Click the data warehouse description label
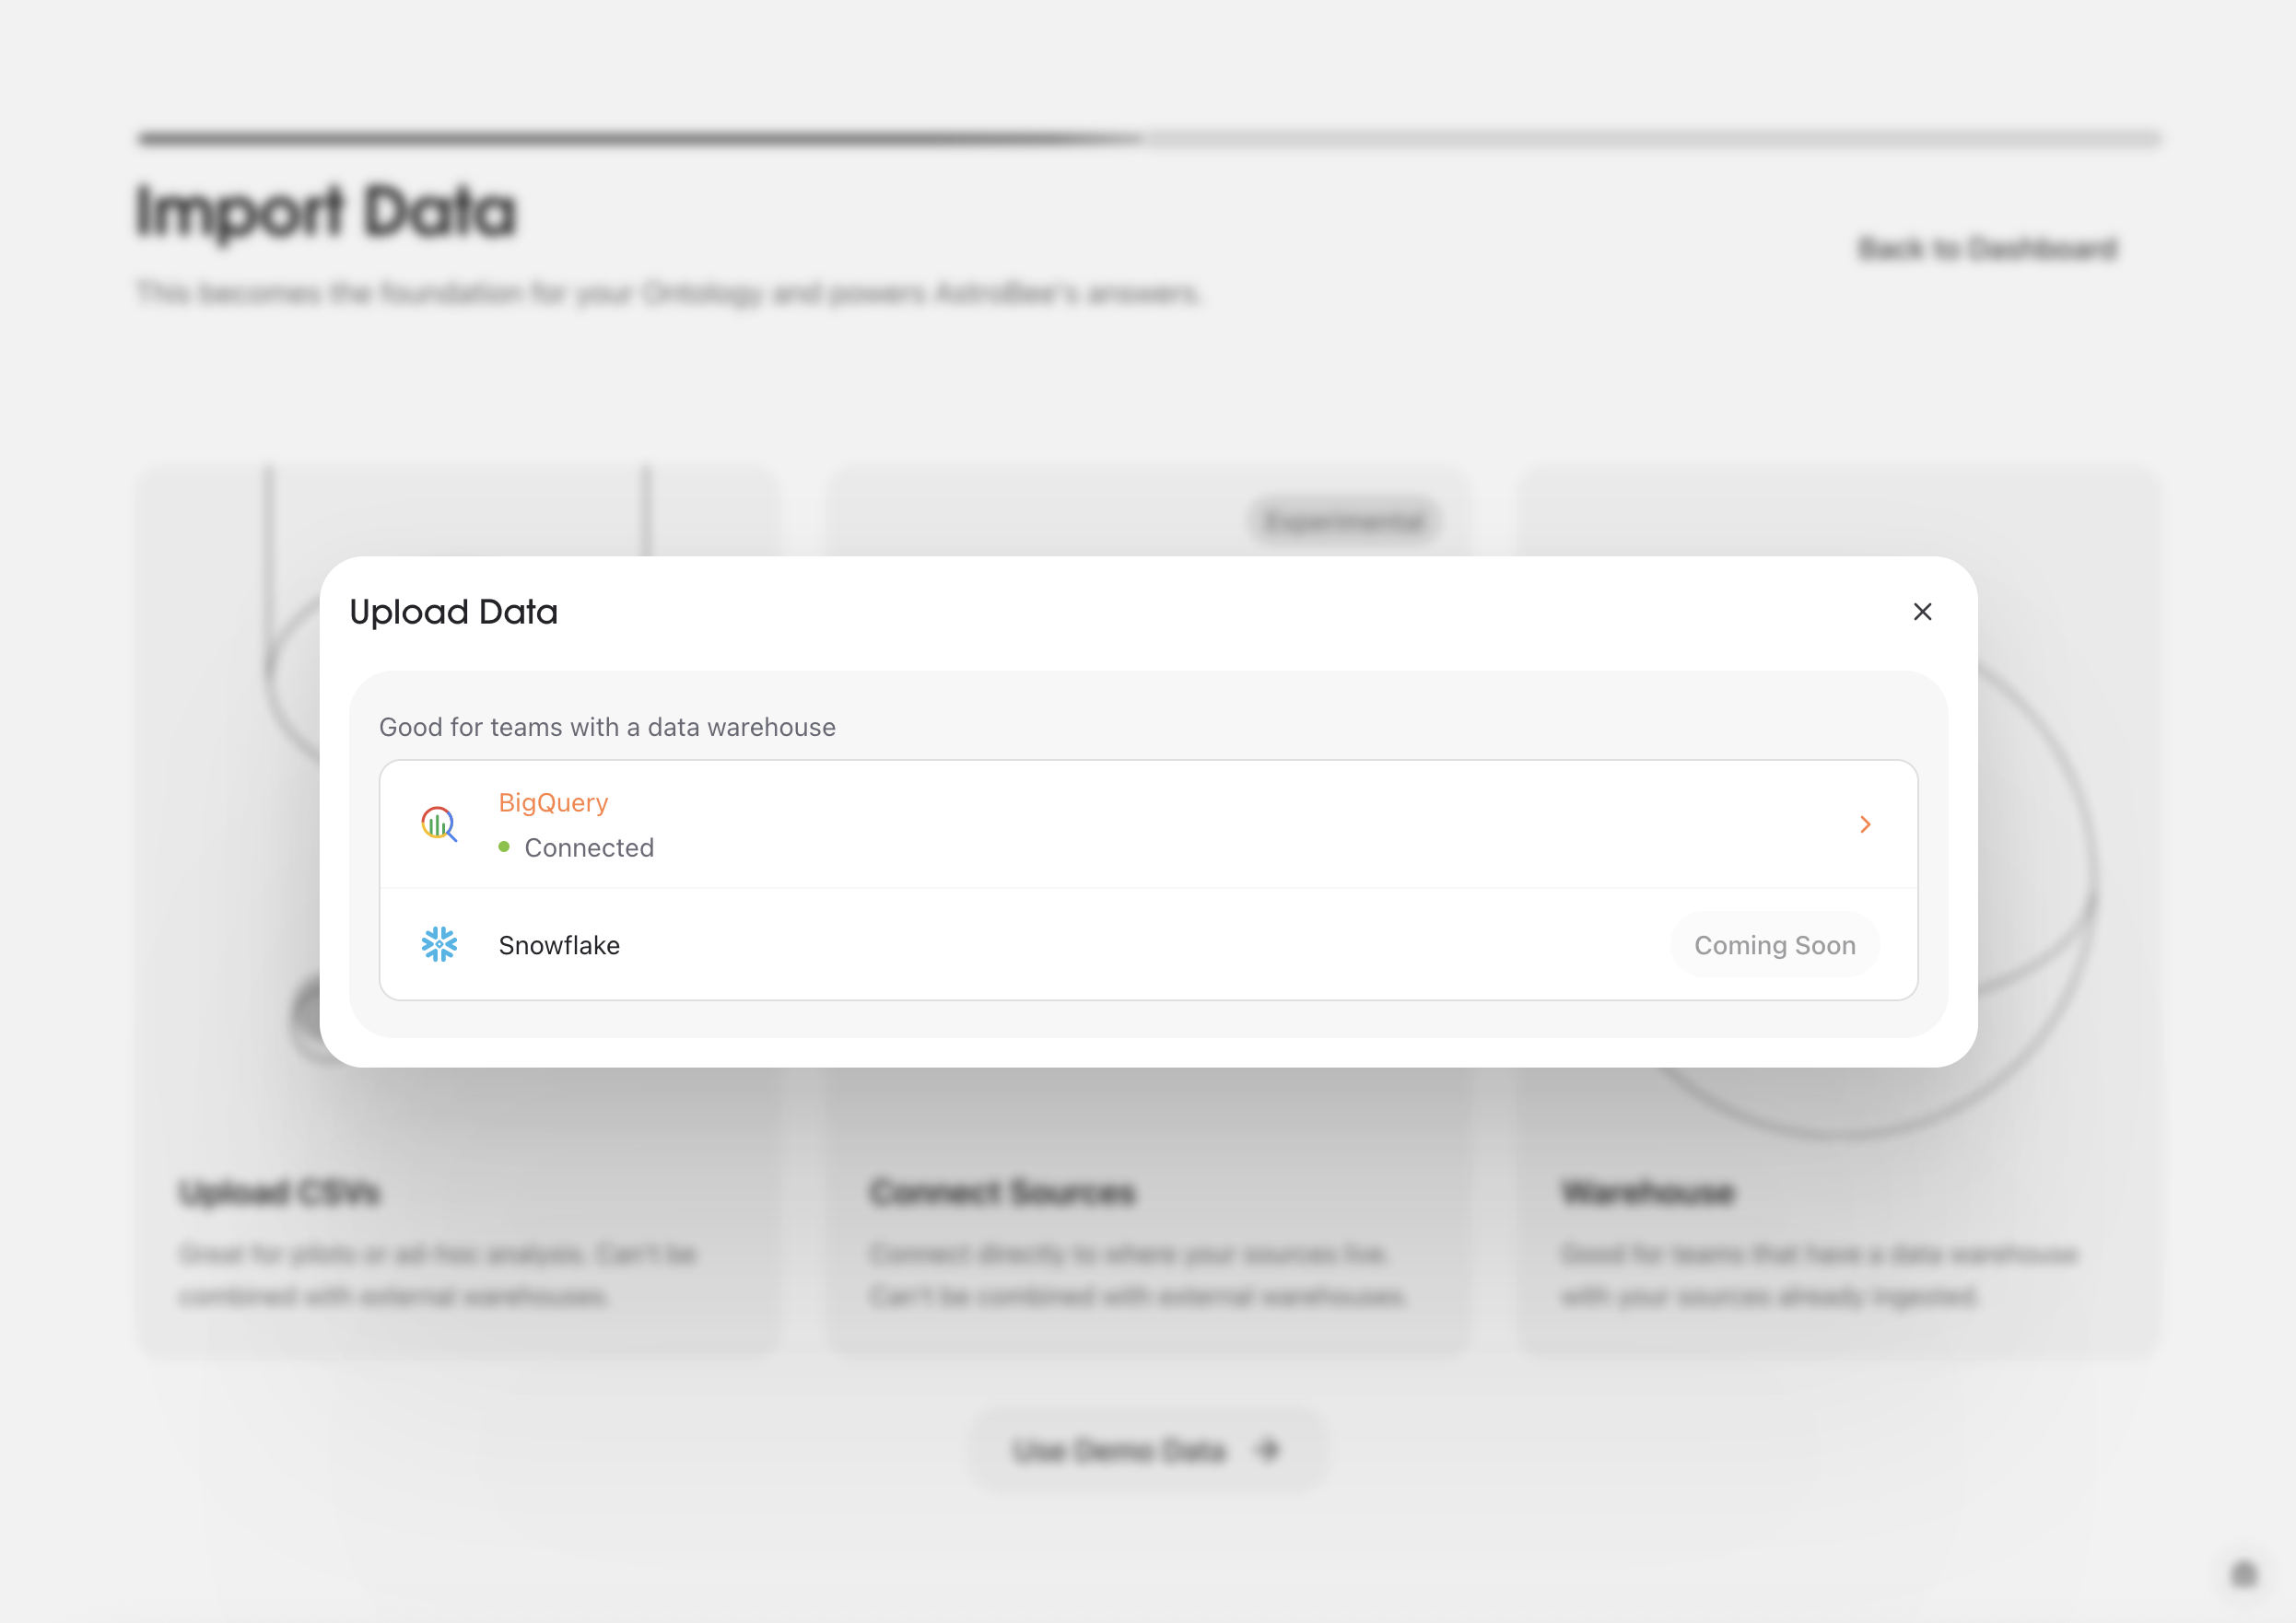The image size is (2296, 1623). tap(607, 727)
